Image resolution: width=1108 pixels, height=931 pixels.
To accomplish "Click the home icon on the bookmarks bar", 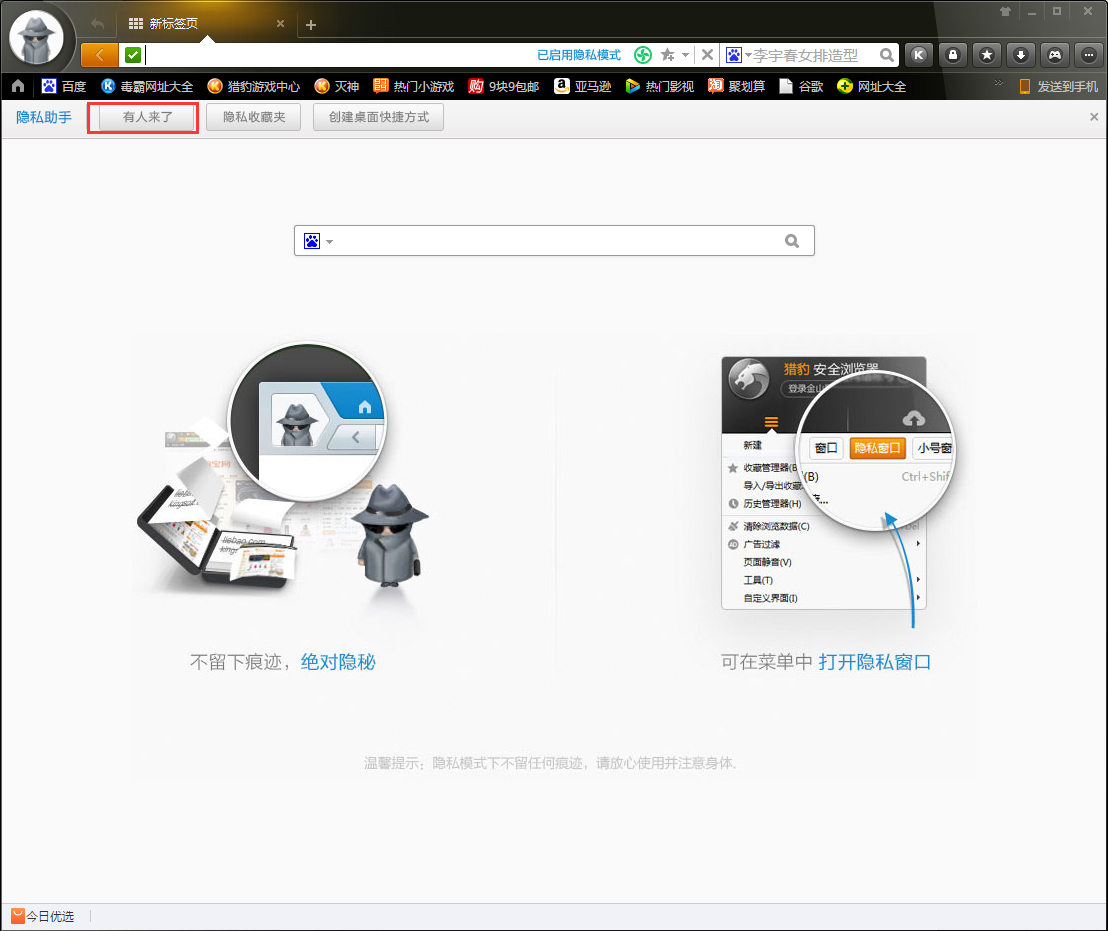I will coord(16,86).
